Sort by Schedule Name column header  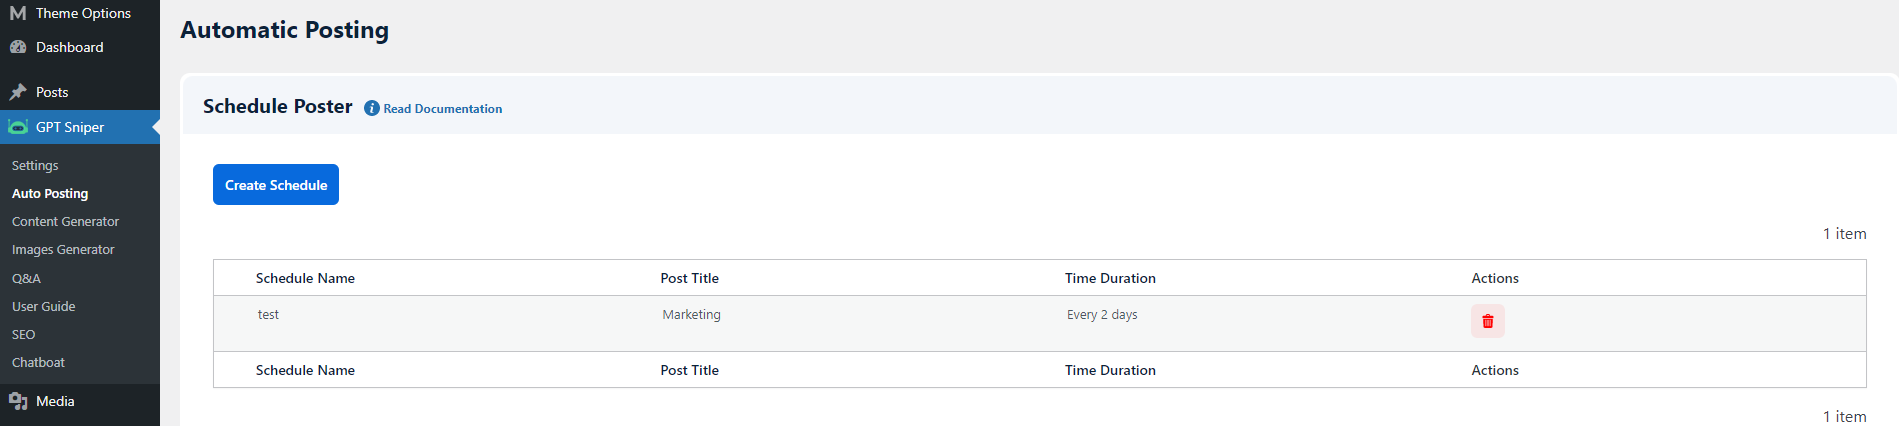tap(305, 278)
